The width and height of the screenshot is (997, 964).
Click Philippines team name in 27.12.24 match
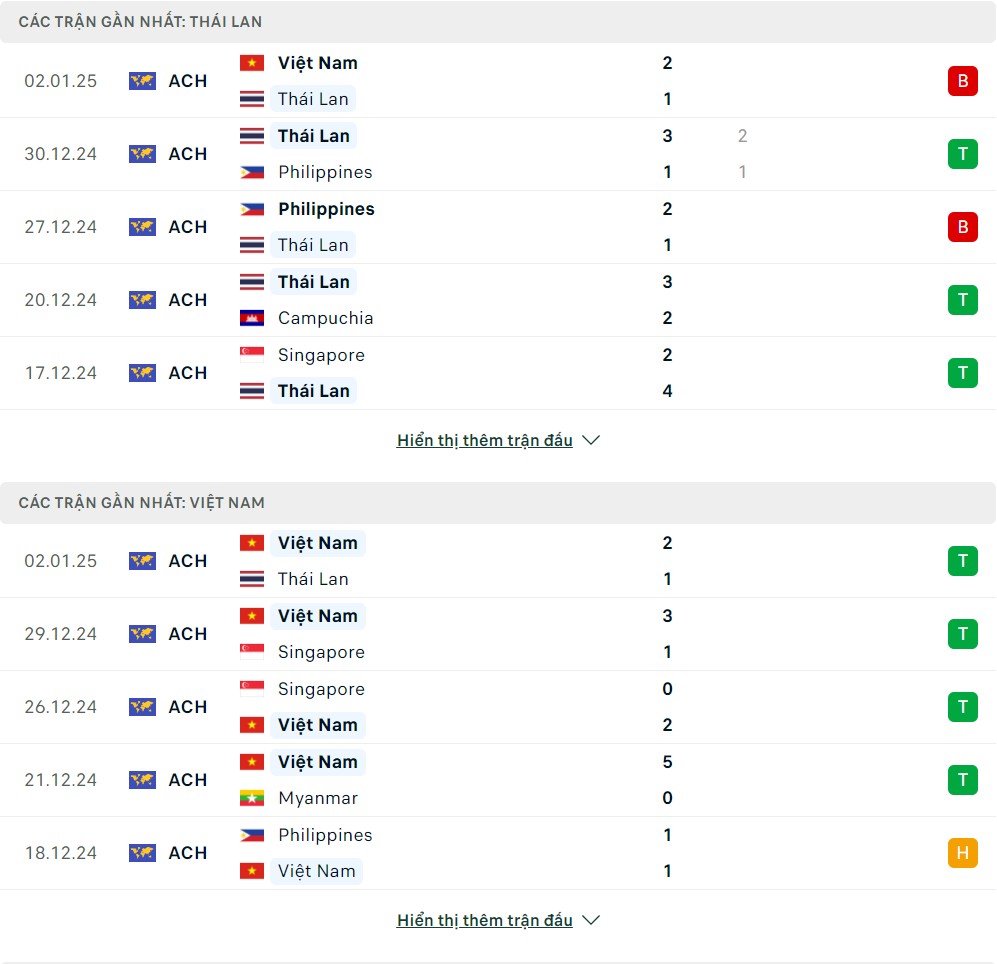click(x=326, y=209)
